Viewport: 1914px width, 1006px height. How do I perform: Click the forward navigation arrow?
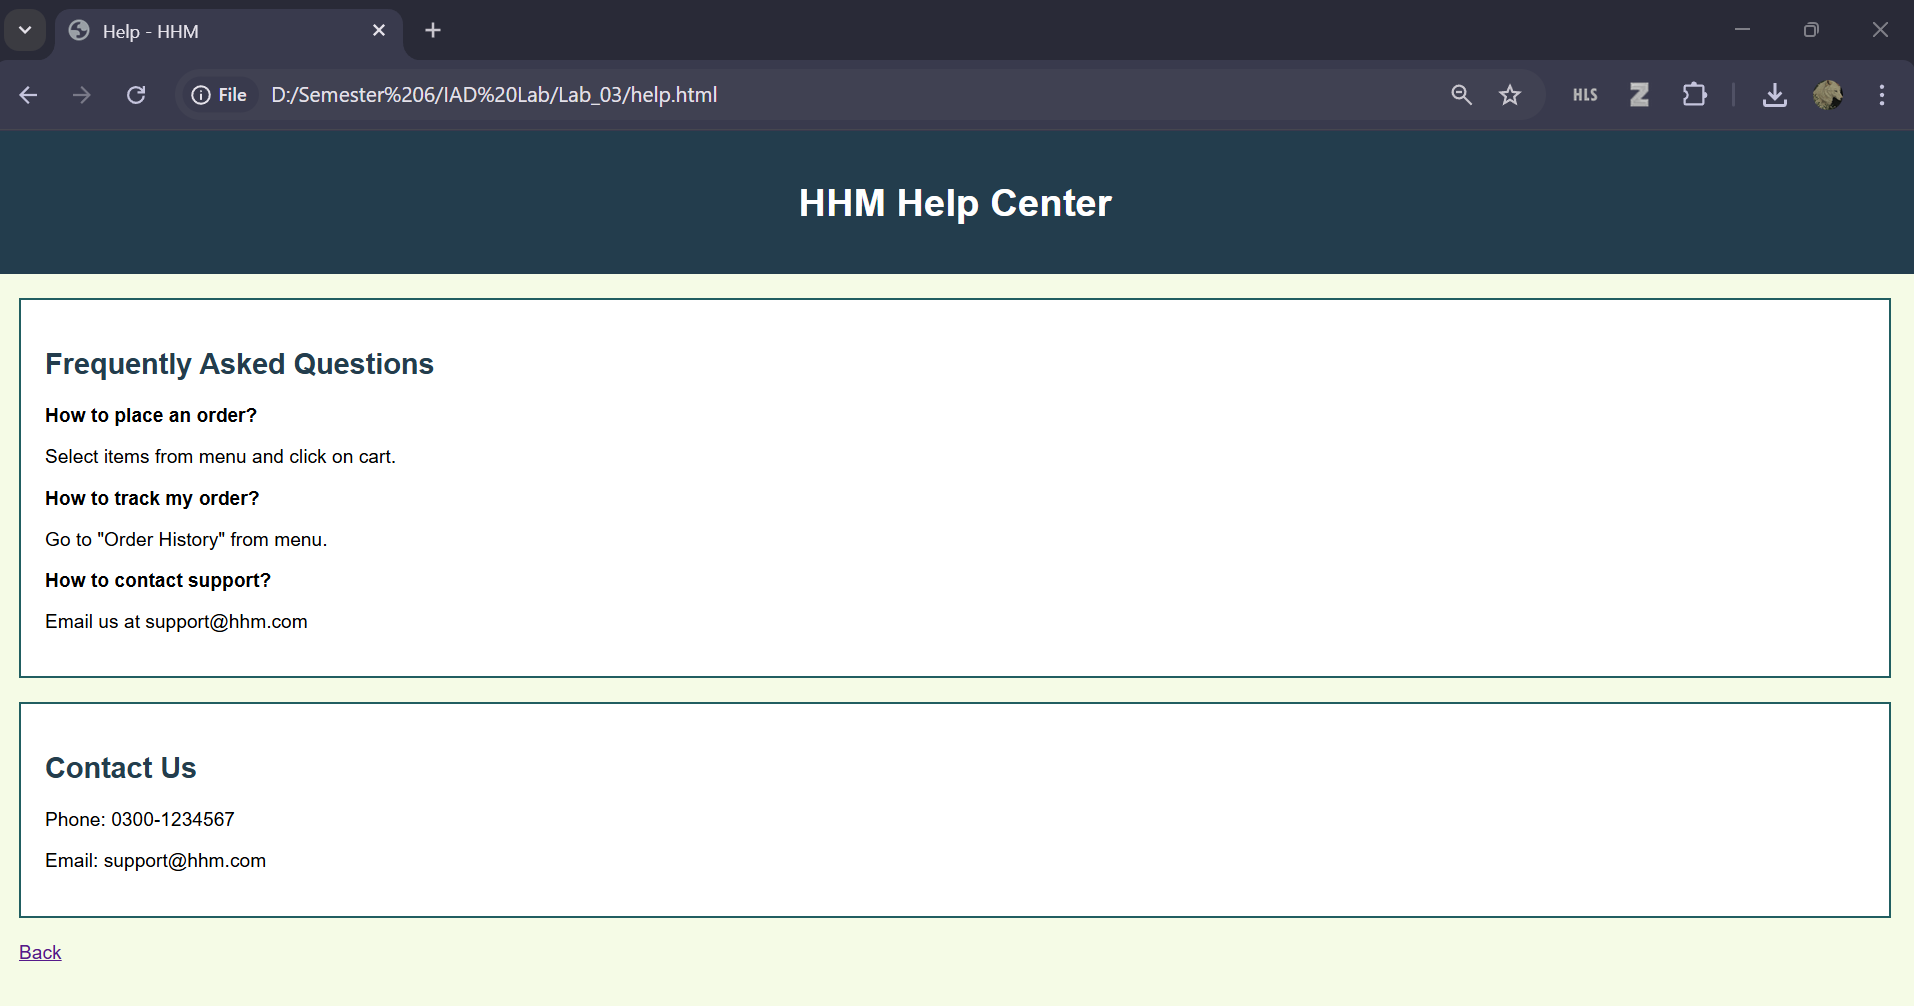click(x=81, y=95)
